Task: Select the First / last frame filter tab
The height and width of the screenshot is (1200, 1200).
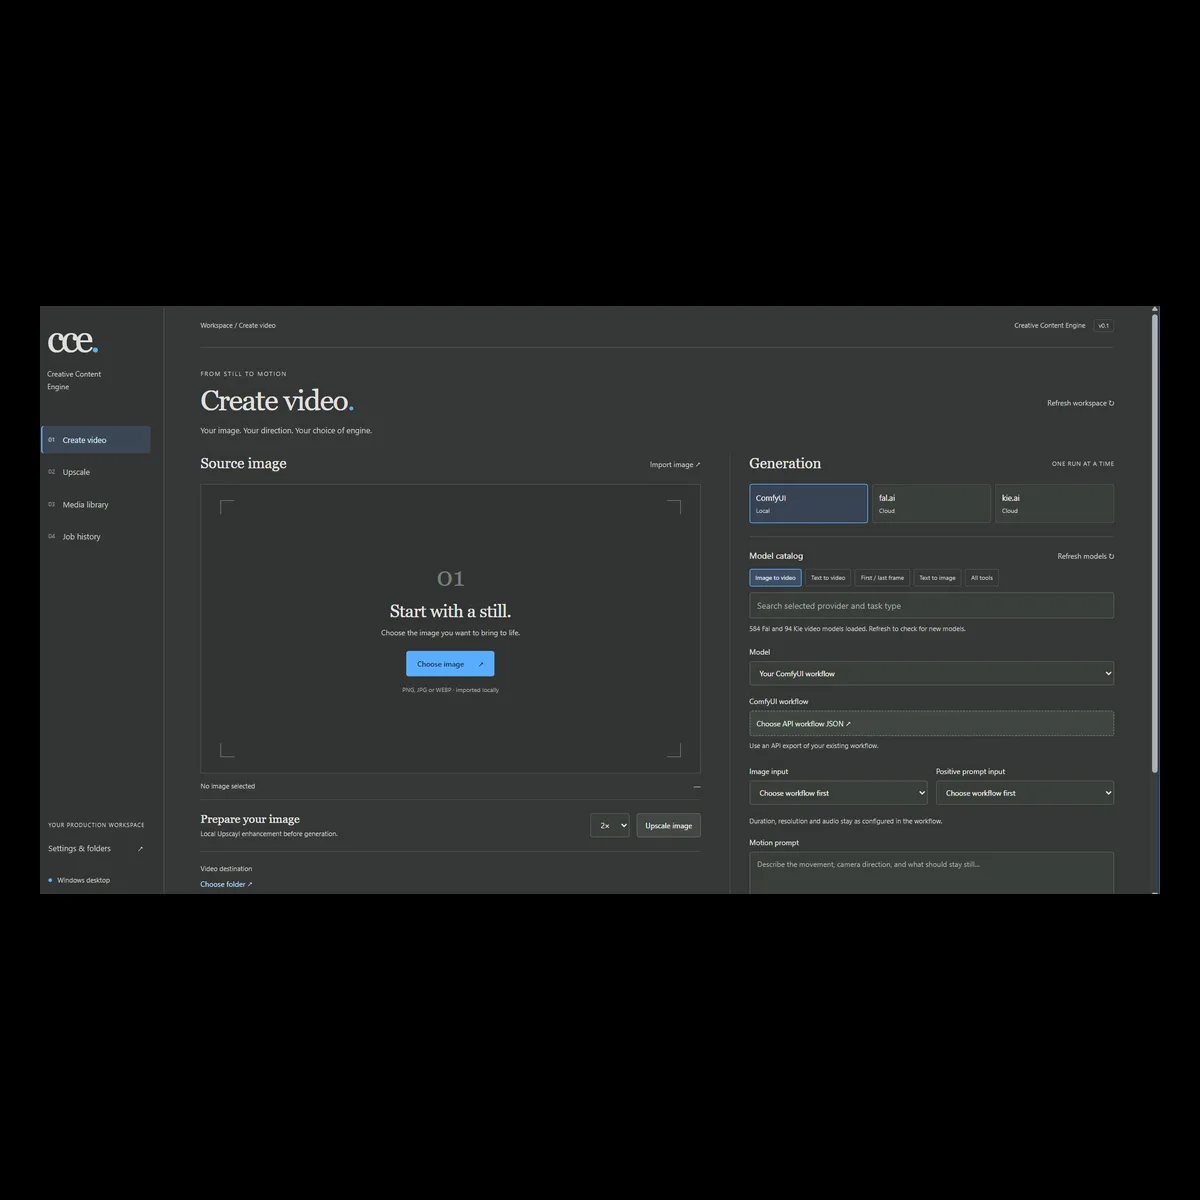Action: tap(882, 578)
